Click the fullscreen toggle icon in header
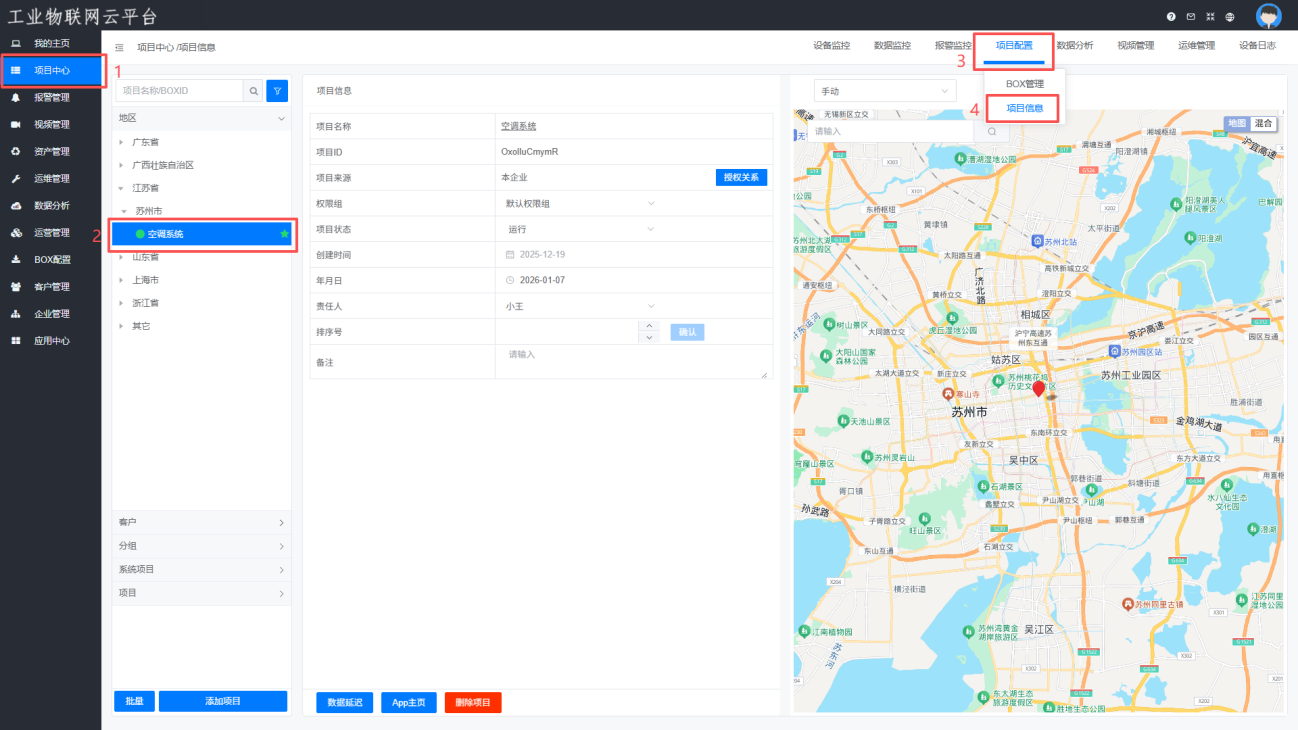 (x=1210, y=17)
